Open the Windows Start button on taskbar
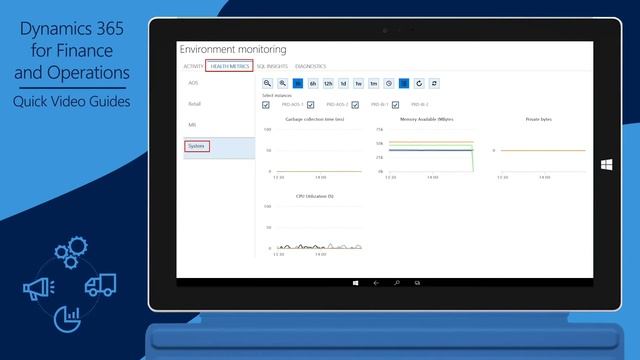The image size is (640, 360). (x=356, y=283)
